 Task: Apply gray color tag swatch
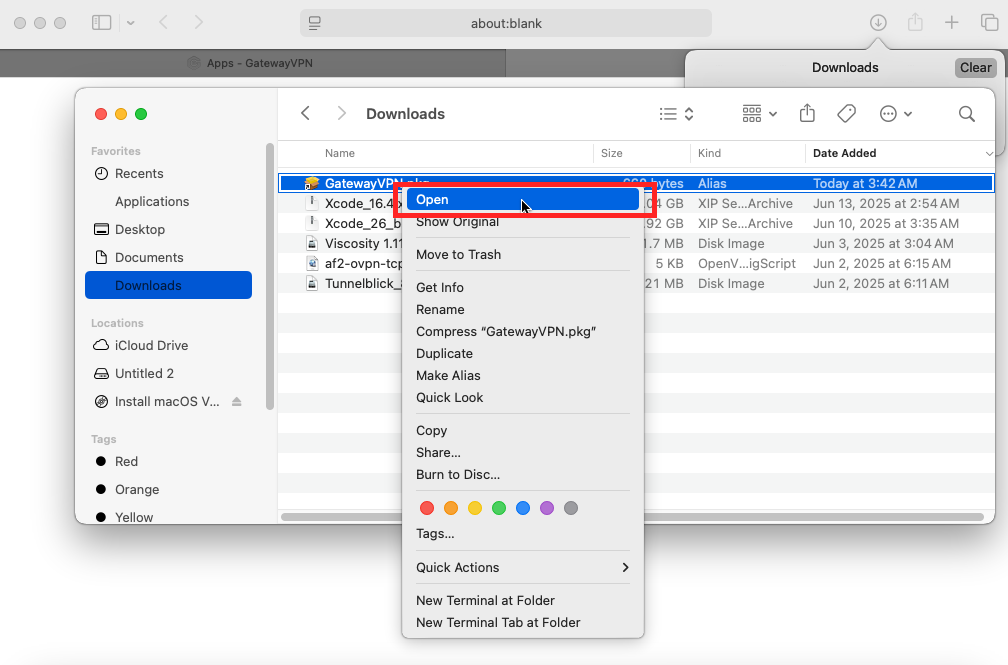(571, 508)
